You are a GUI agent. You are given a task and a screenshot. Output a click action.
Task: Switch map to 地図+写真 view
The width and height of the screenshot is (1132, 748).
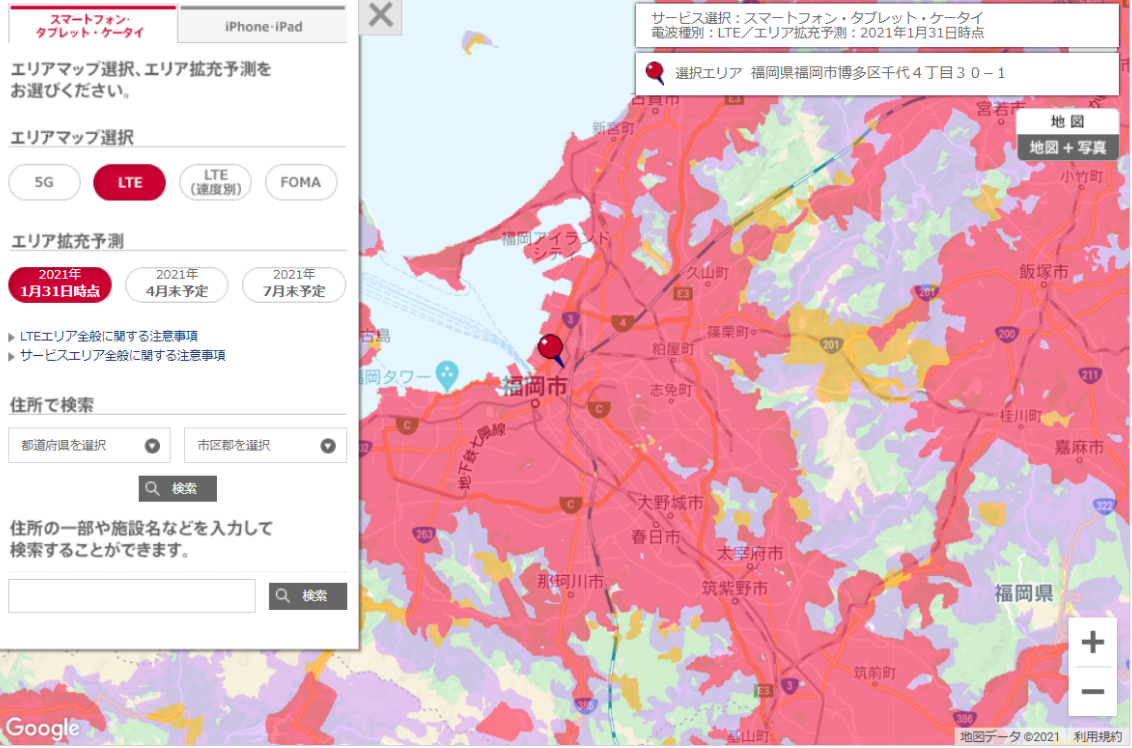(x=1068, y=147)
